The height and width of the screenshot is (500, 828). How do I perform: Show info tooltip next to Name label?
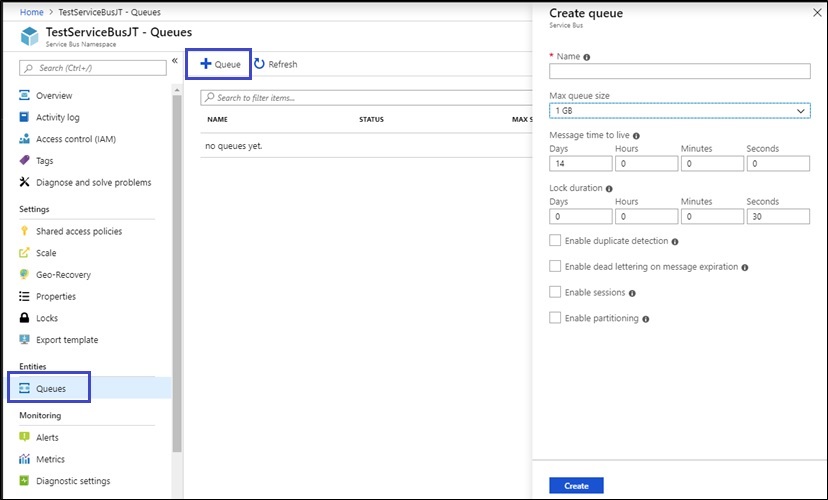point(587,57)
